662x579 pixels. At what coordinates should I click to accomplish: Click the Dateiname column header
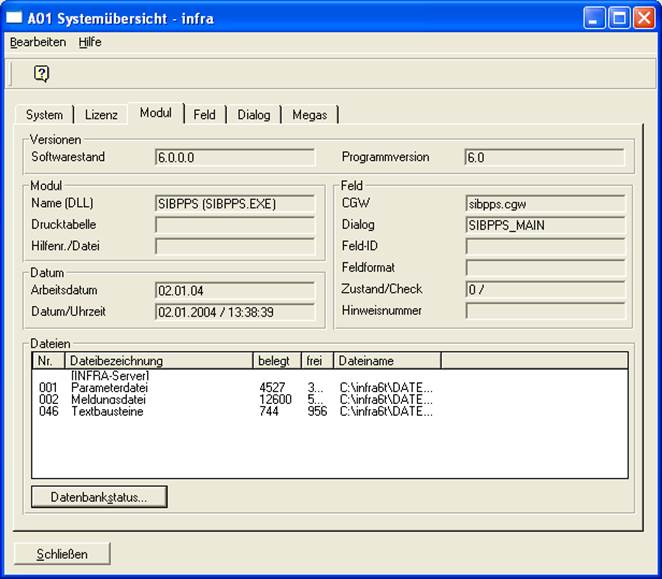pos(386,360)
